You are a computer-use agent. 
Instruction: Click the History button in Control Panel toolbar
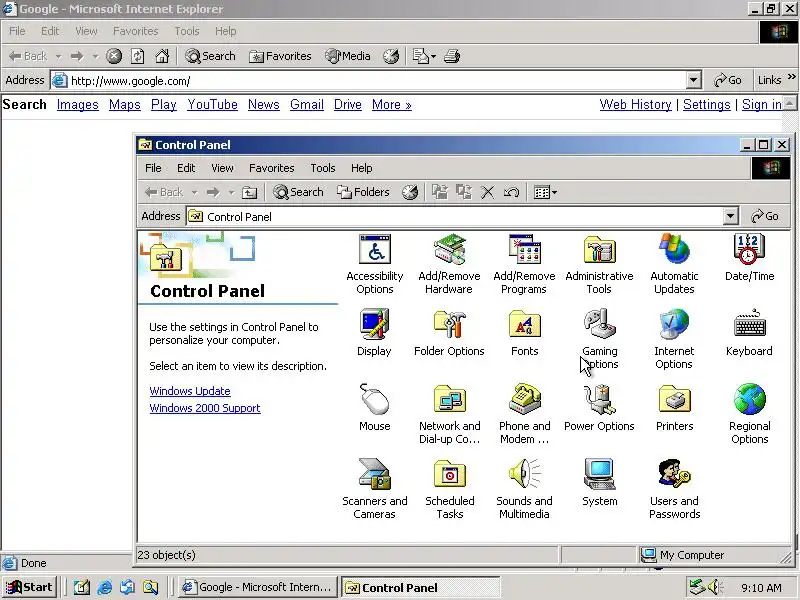tap(410, 192)
